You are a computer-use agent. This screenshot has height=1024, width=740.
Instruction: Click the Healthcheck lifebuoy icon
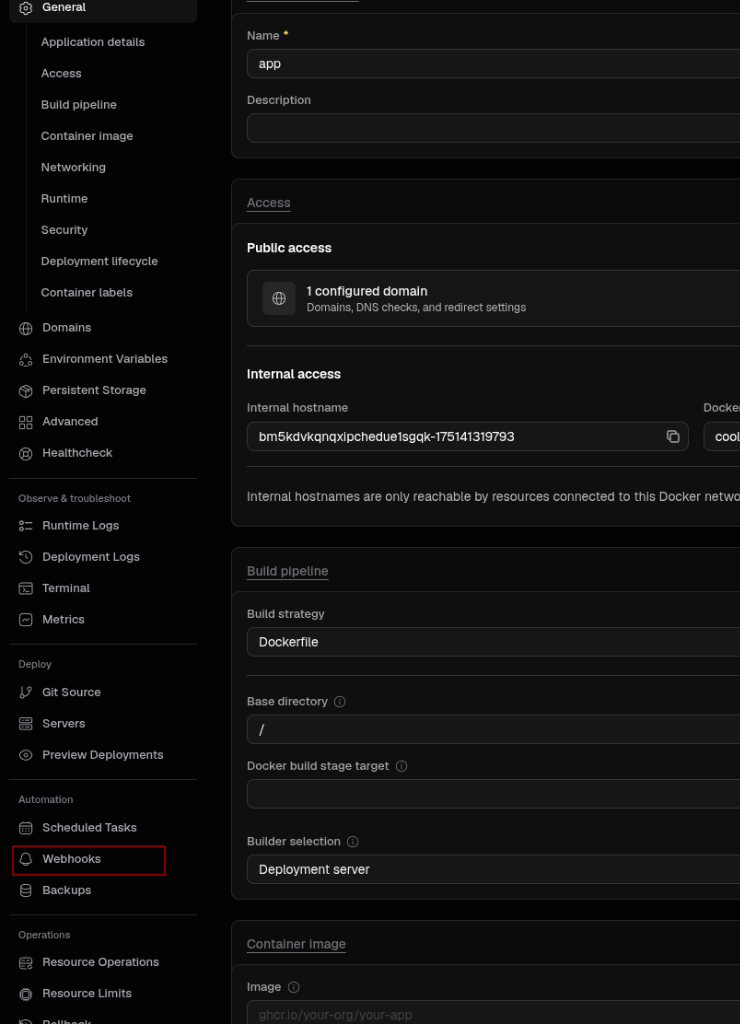(x=25, y=453)
